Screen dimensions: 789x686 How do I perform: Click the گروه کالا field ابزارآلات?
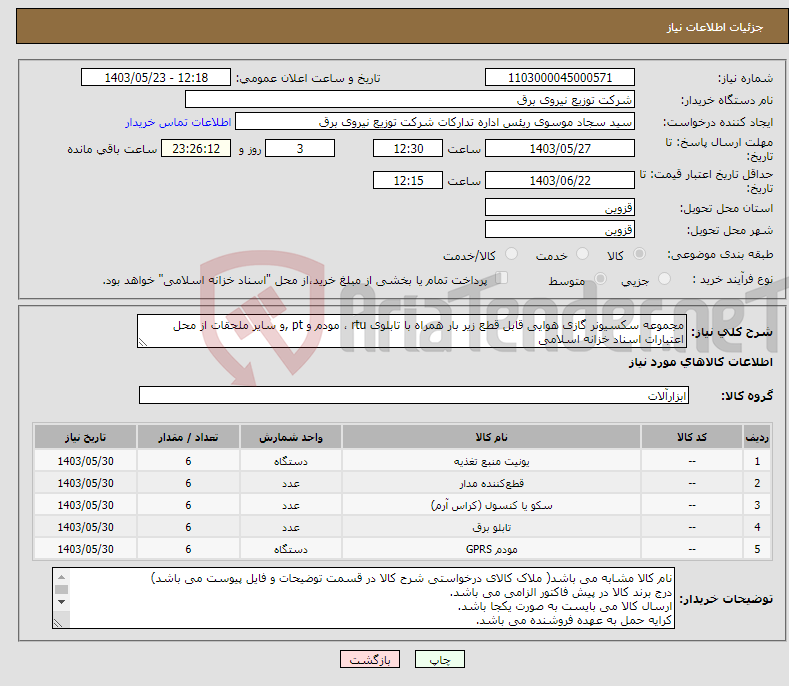point(414,396)
